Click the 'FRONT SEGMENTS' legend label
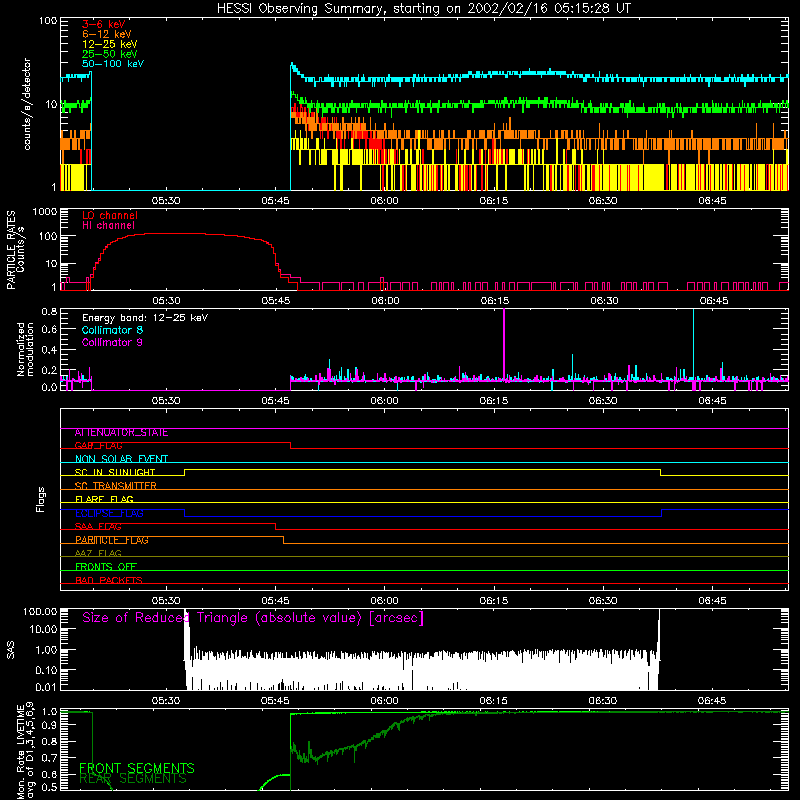 137,768
